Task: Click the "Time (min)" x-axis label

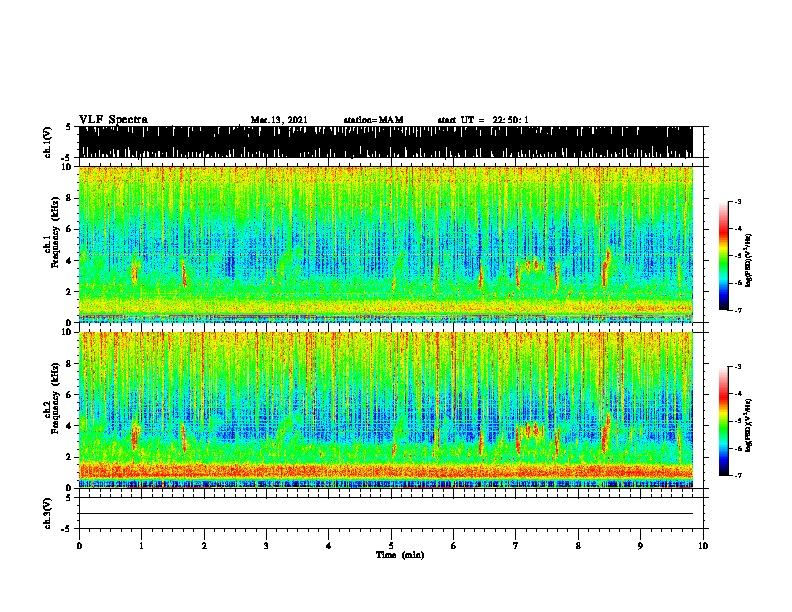Action: 400,555
